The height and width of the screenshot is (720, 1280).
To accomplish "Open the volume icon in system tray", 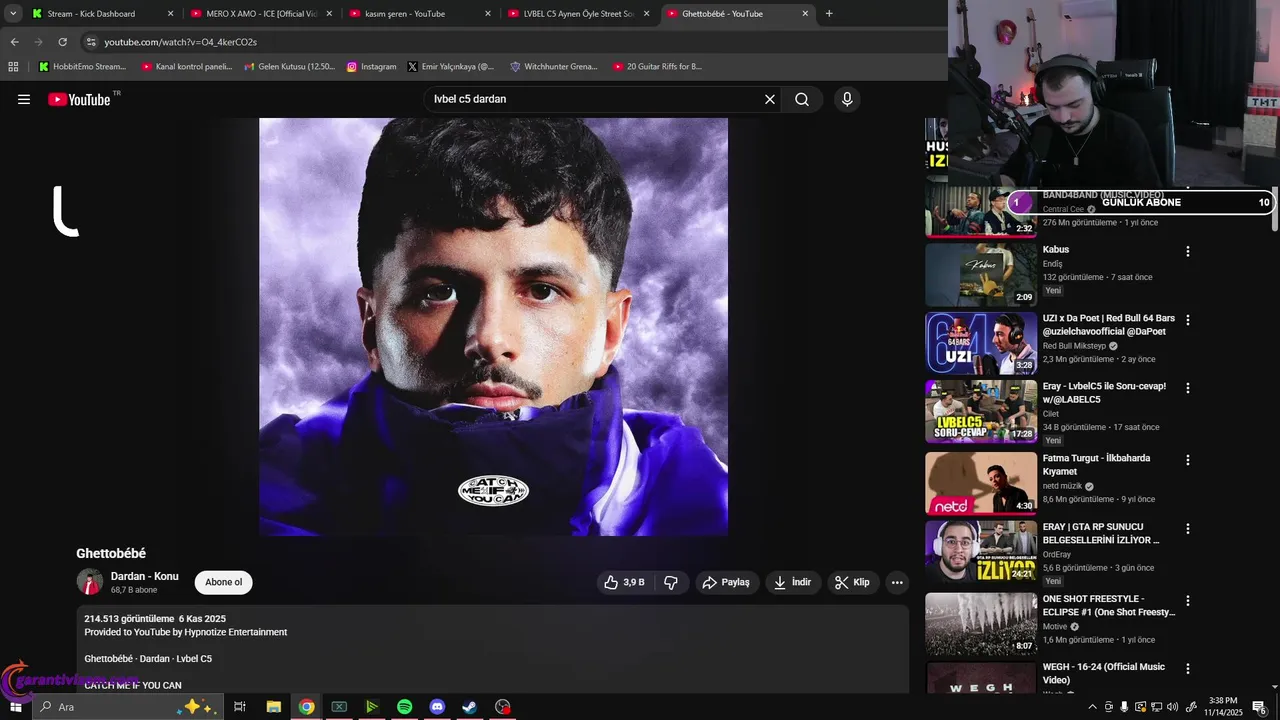I will coord(1172,707).
